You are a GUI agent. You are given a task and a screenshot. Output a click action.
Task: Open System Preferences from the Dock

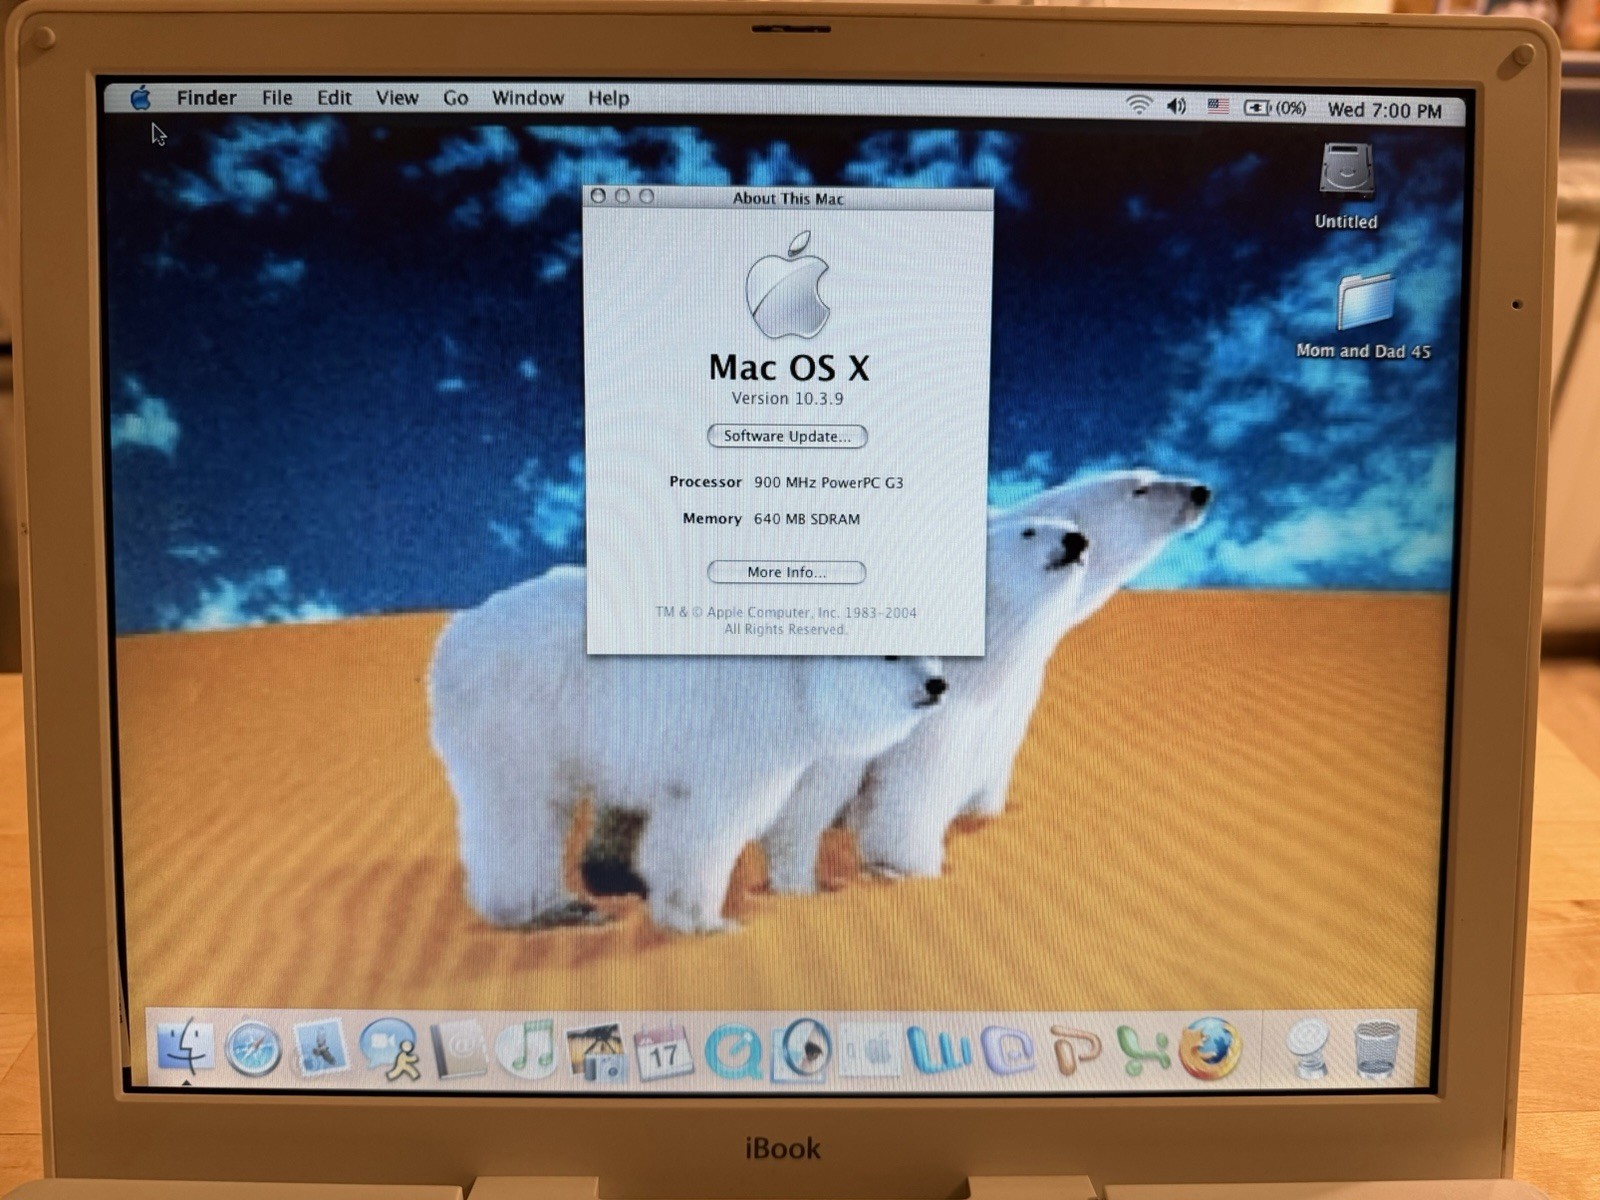coord(869,1052)
